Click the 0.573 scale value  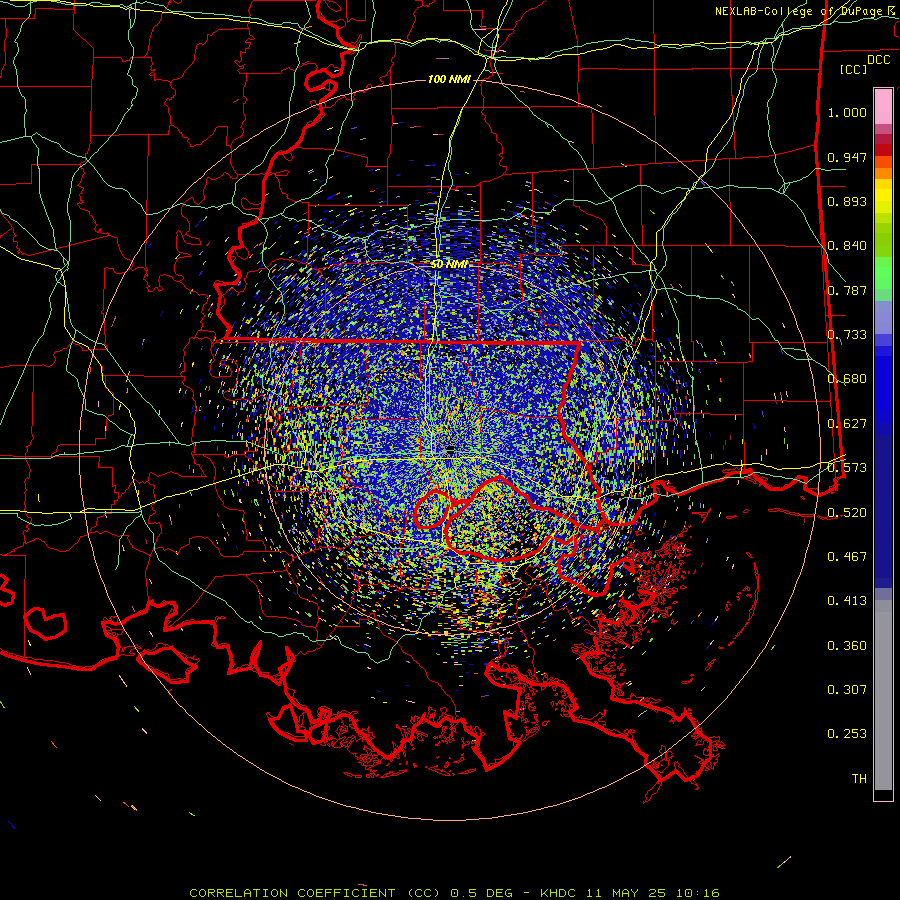click(x=847, y=468)
